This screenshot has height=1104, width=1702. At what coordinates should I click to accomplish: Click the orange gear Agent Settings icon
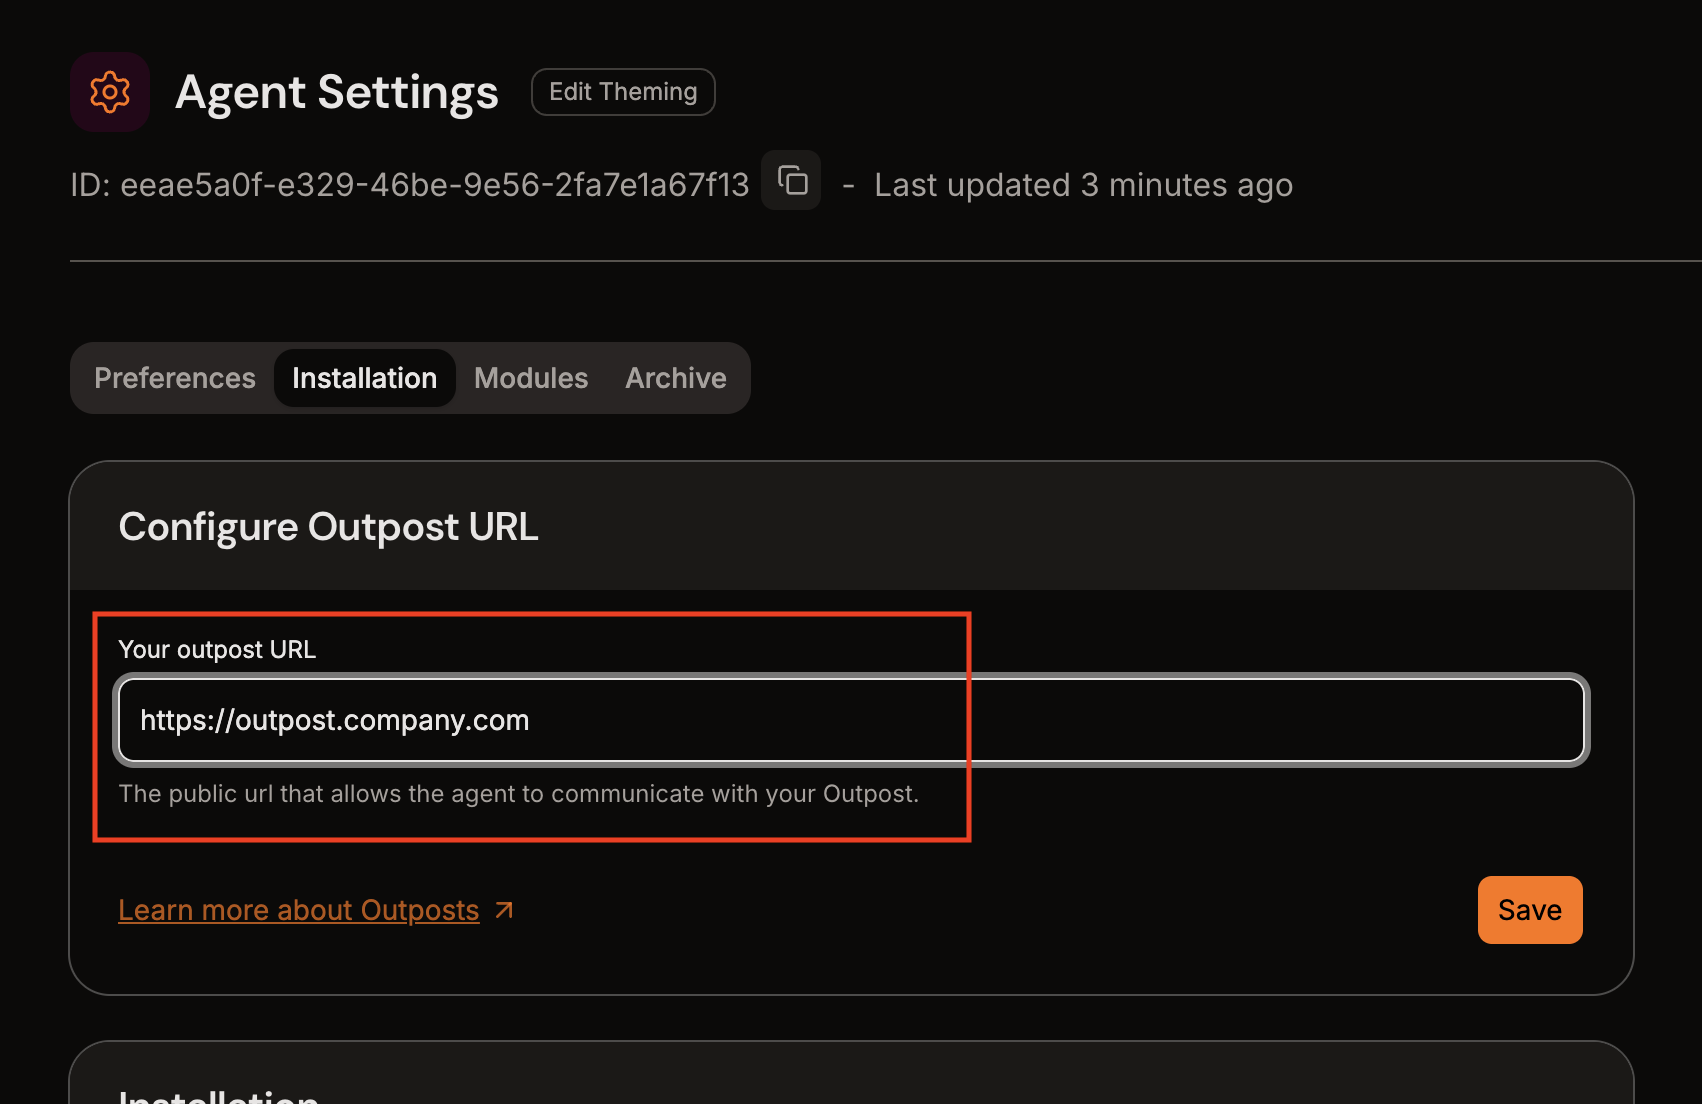click(x=110, y=92)
